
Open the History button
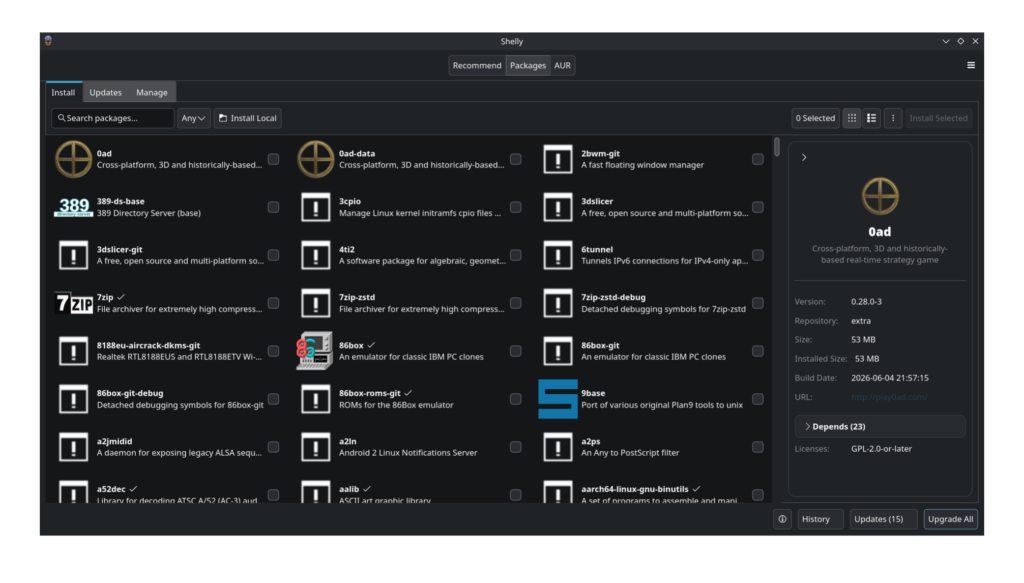point(820,519)
